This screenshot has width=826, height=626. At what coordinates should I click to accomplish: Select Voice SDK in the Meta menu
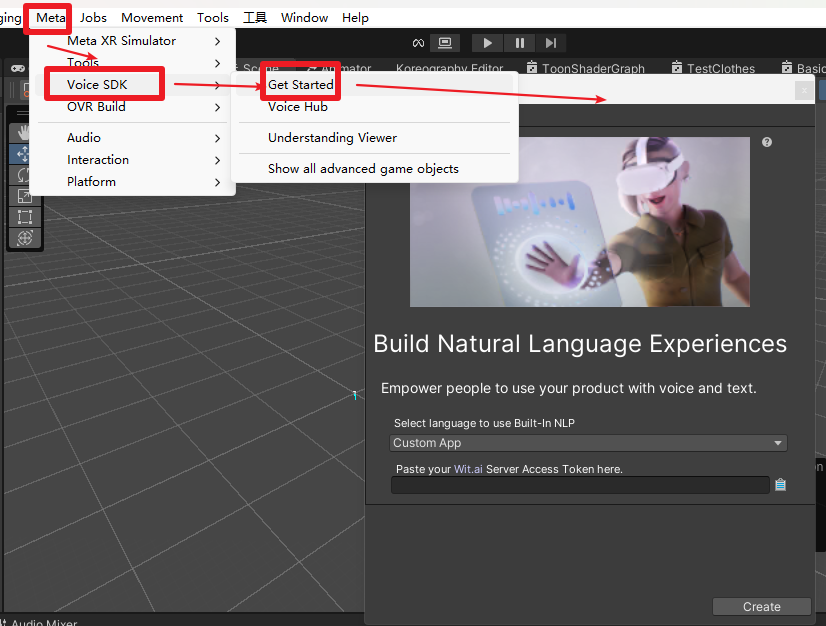[x=132, y=85]
